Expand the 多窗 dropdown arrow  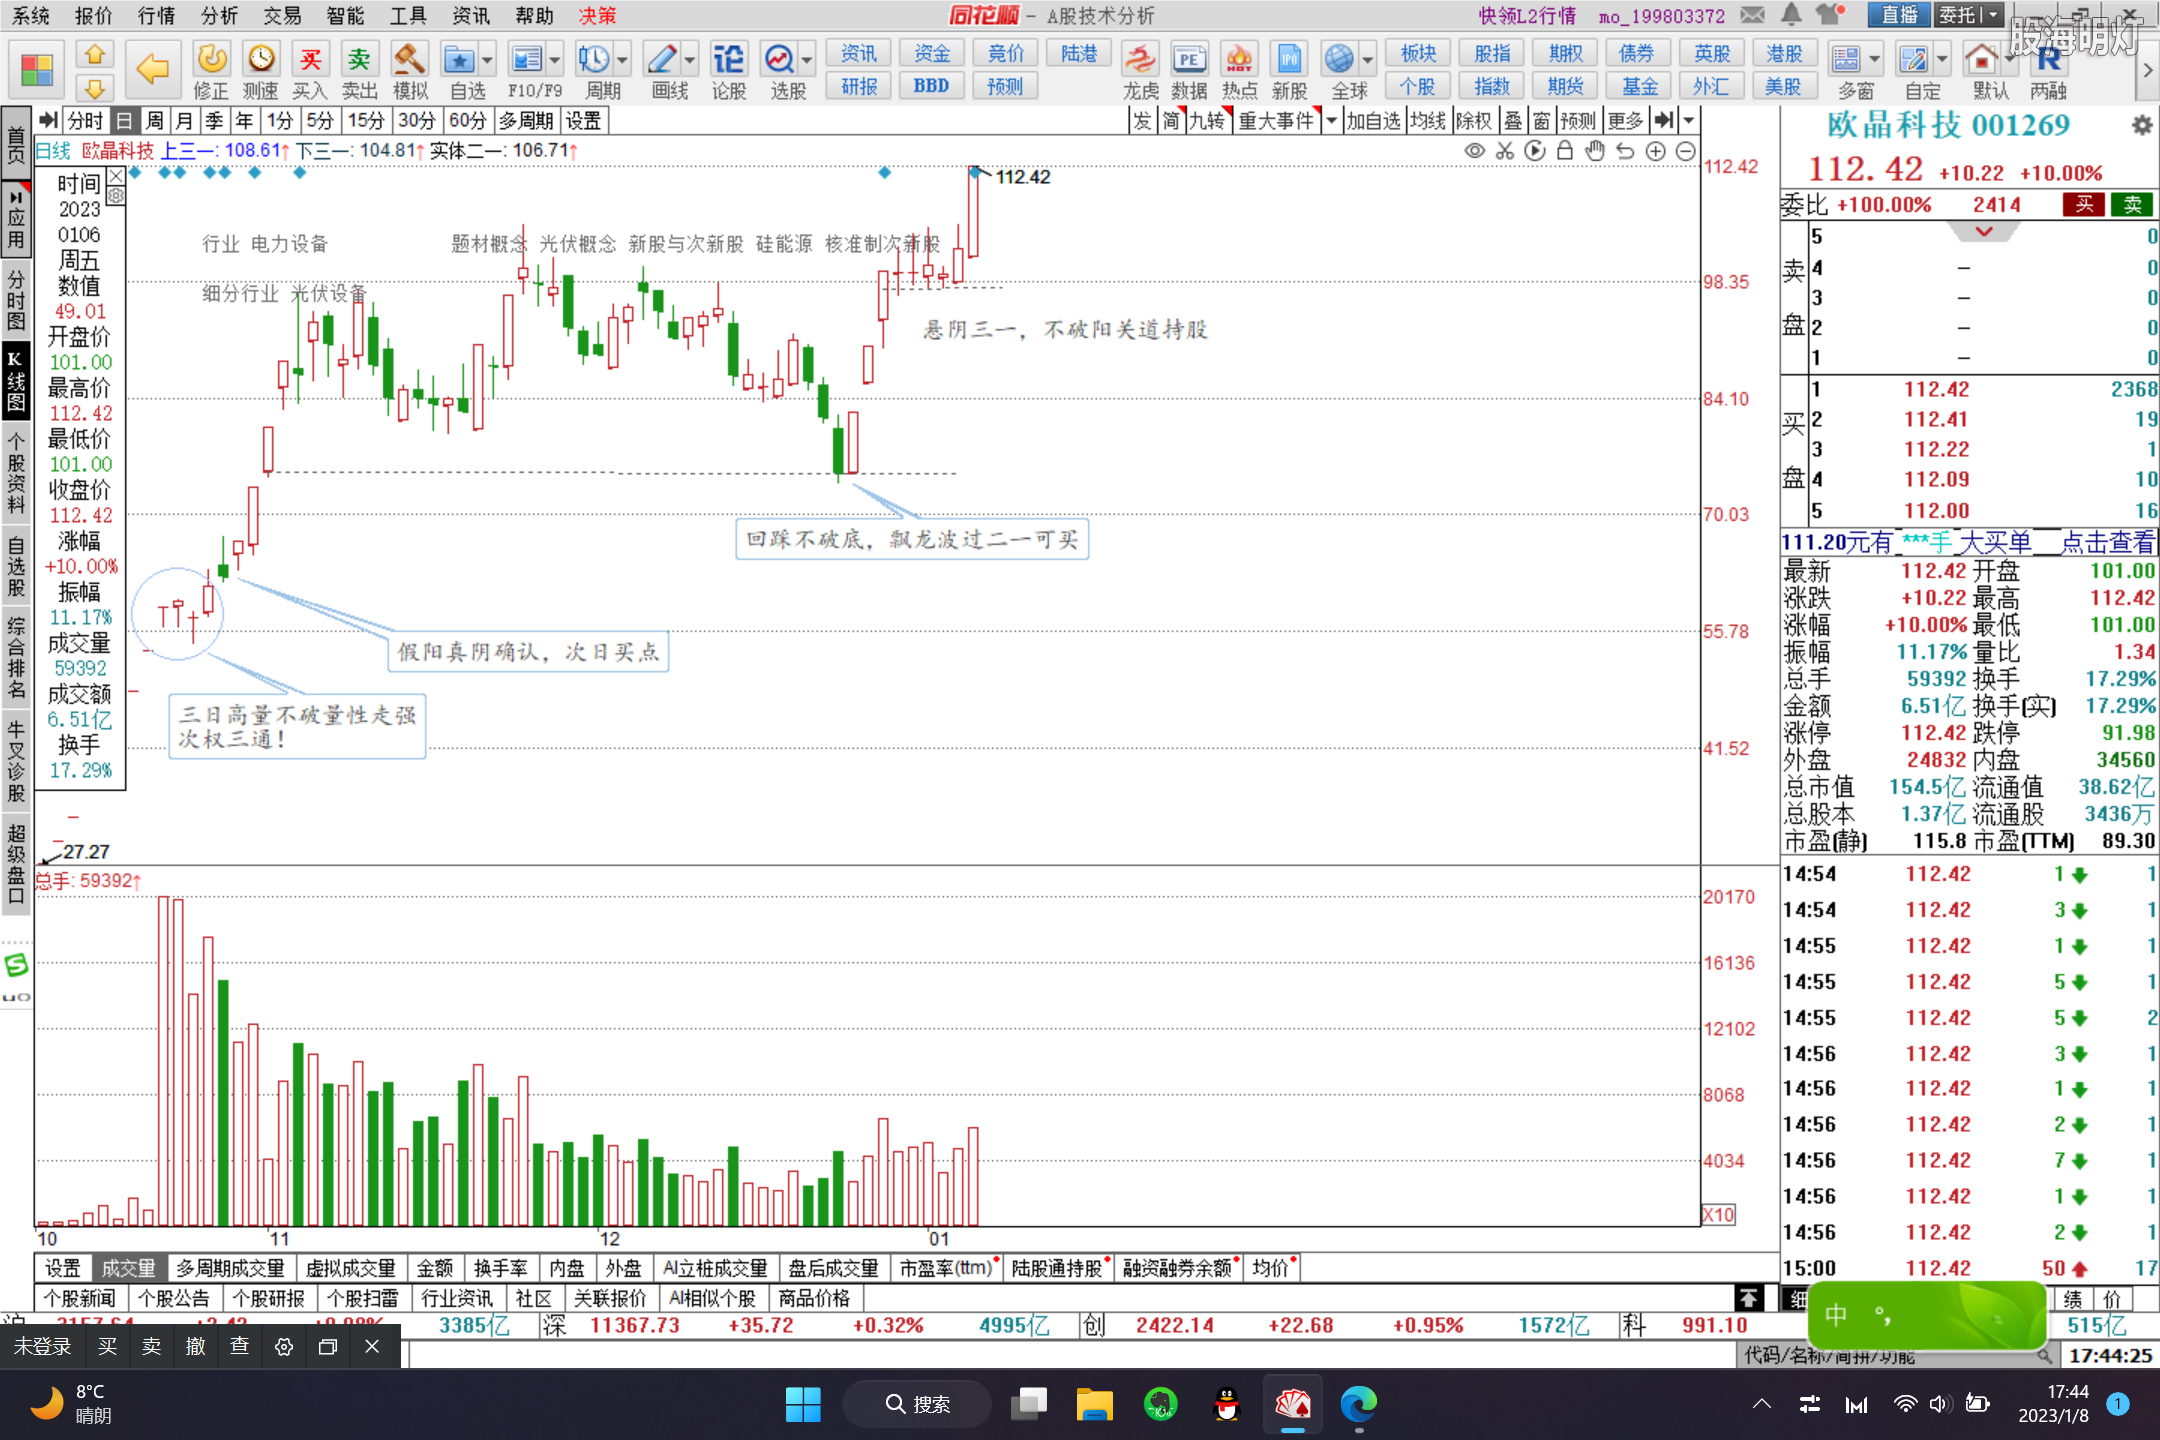(1874, 60)
